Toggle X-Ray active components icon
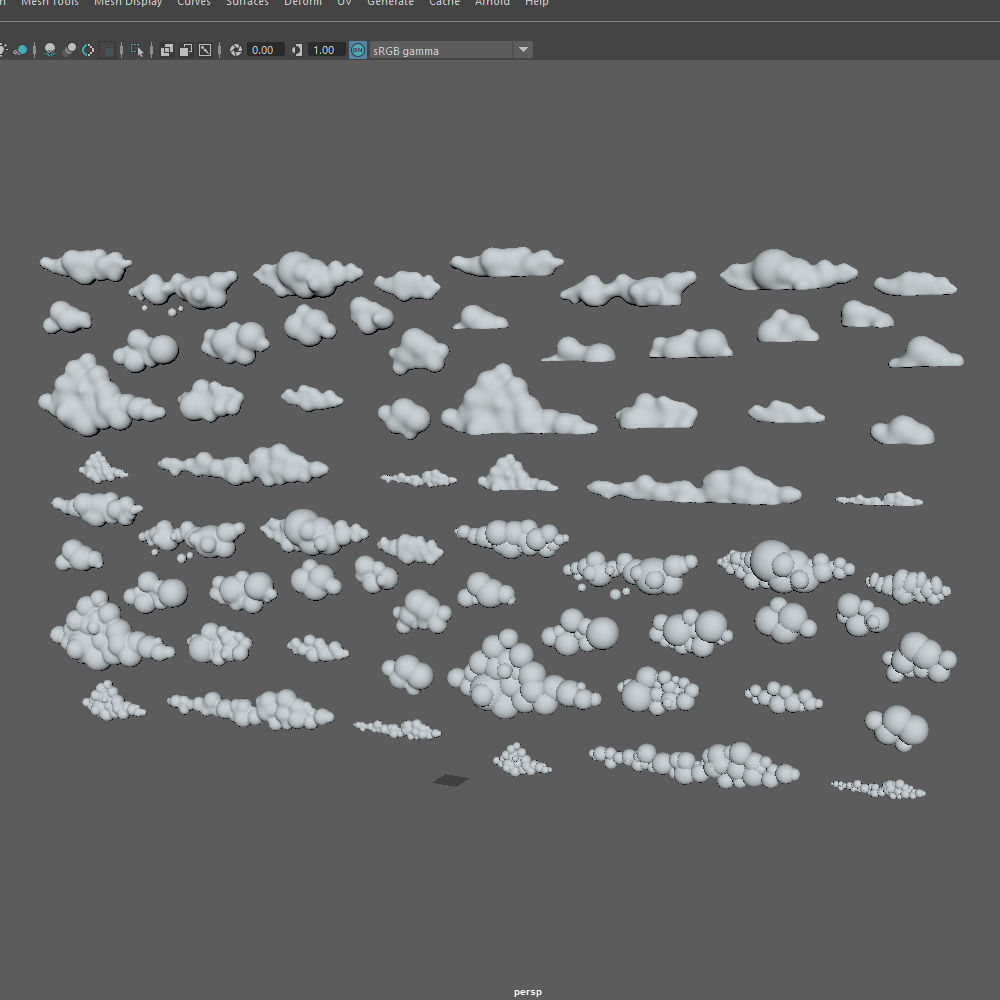 186,50
